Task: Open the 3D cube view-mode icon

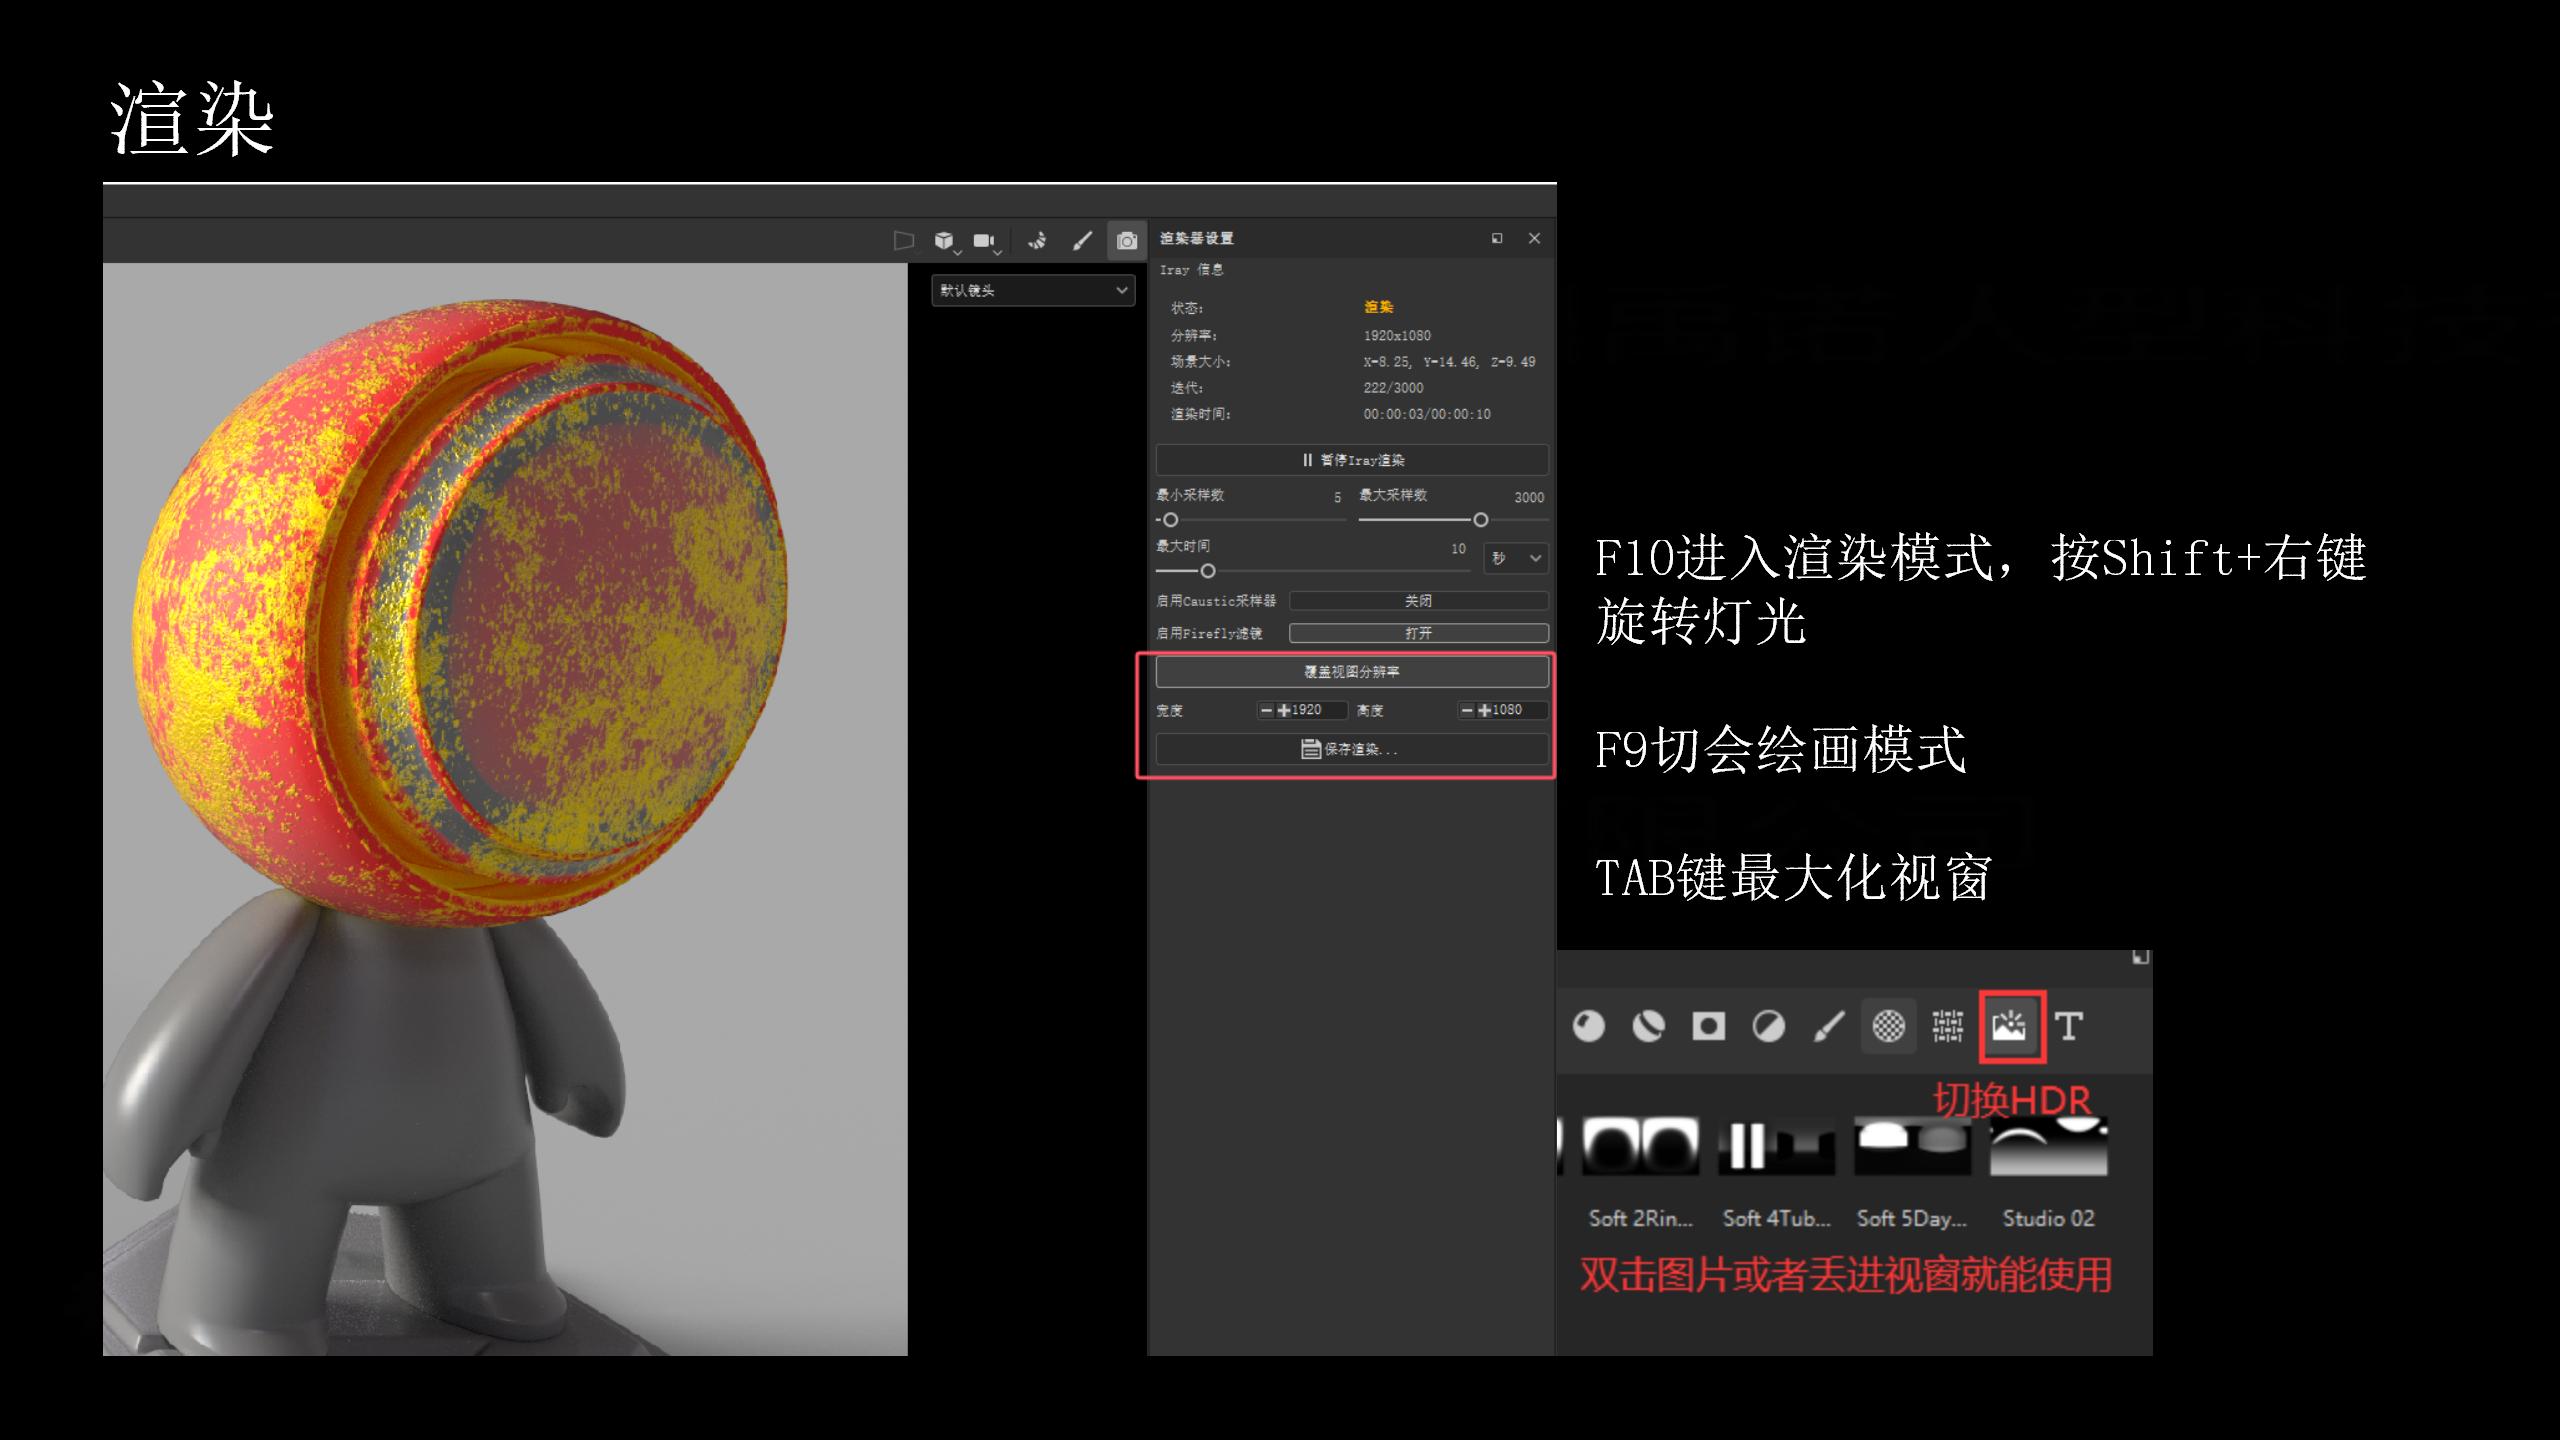Action: click(x=944, y=241)
